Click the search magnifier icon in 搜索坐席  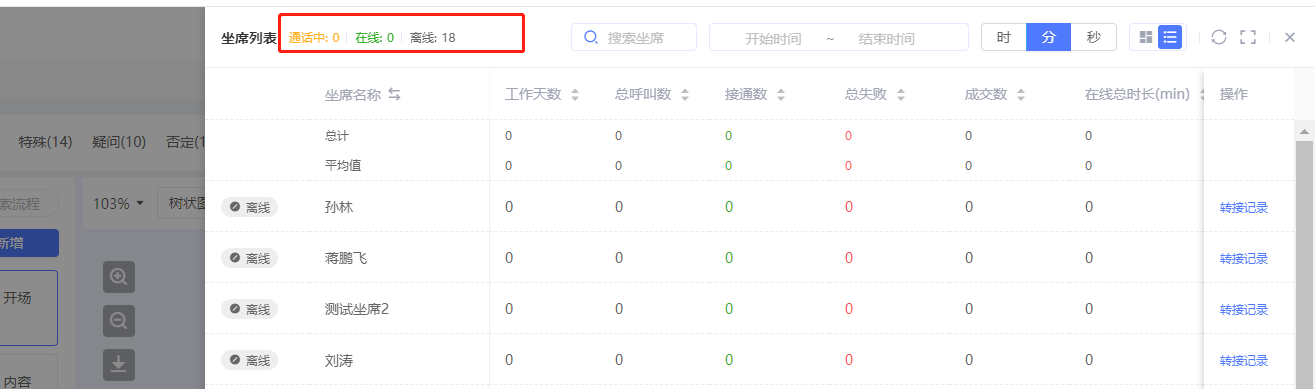coord(591,37)
